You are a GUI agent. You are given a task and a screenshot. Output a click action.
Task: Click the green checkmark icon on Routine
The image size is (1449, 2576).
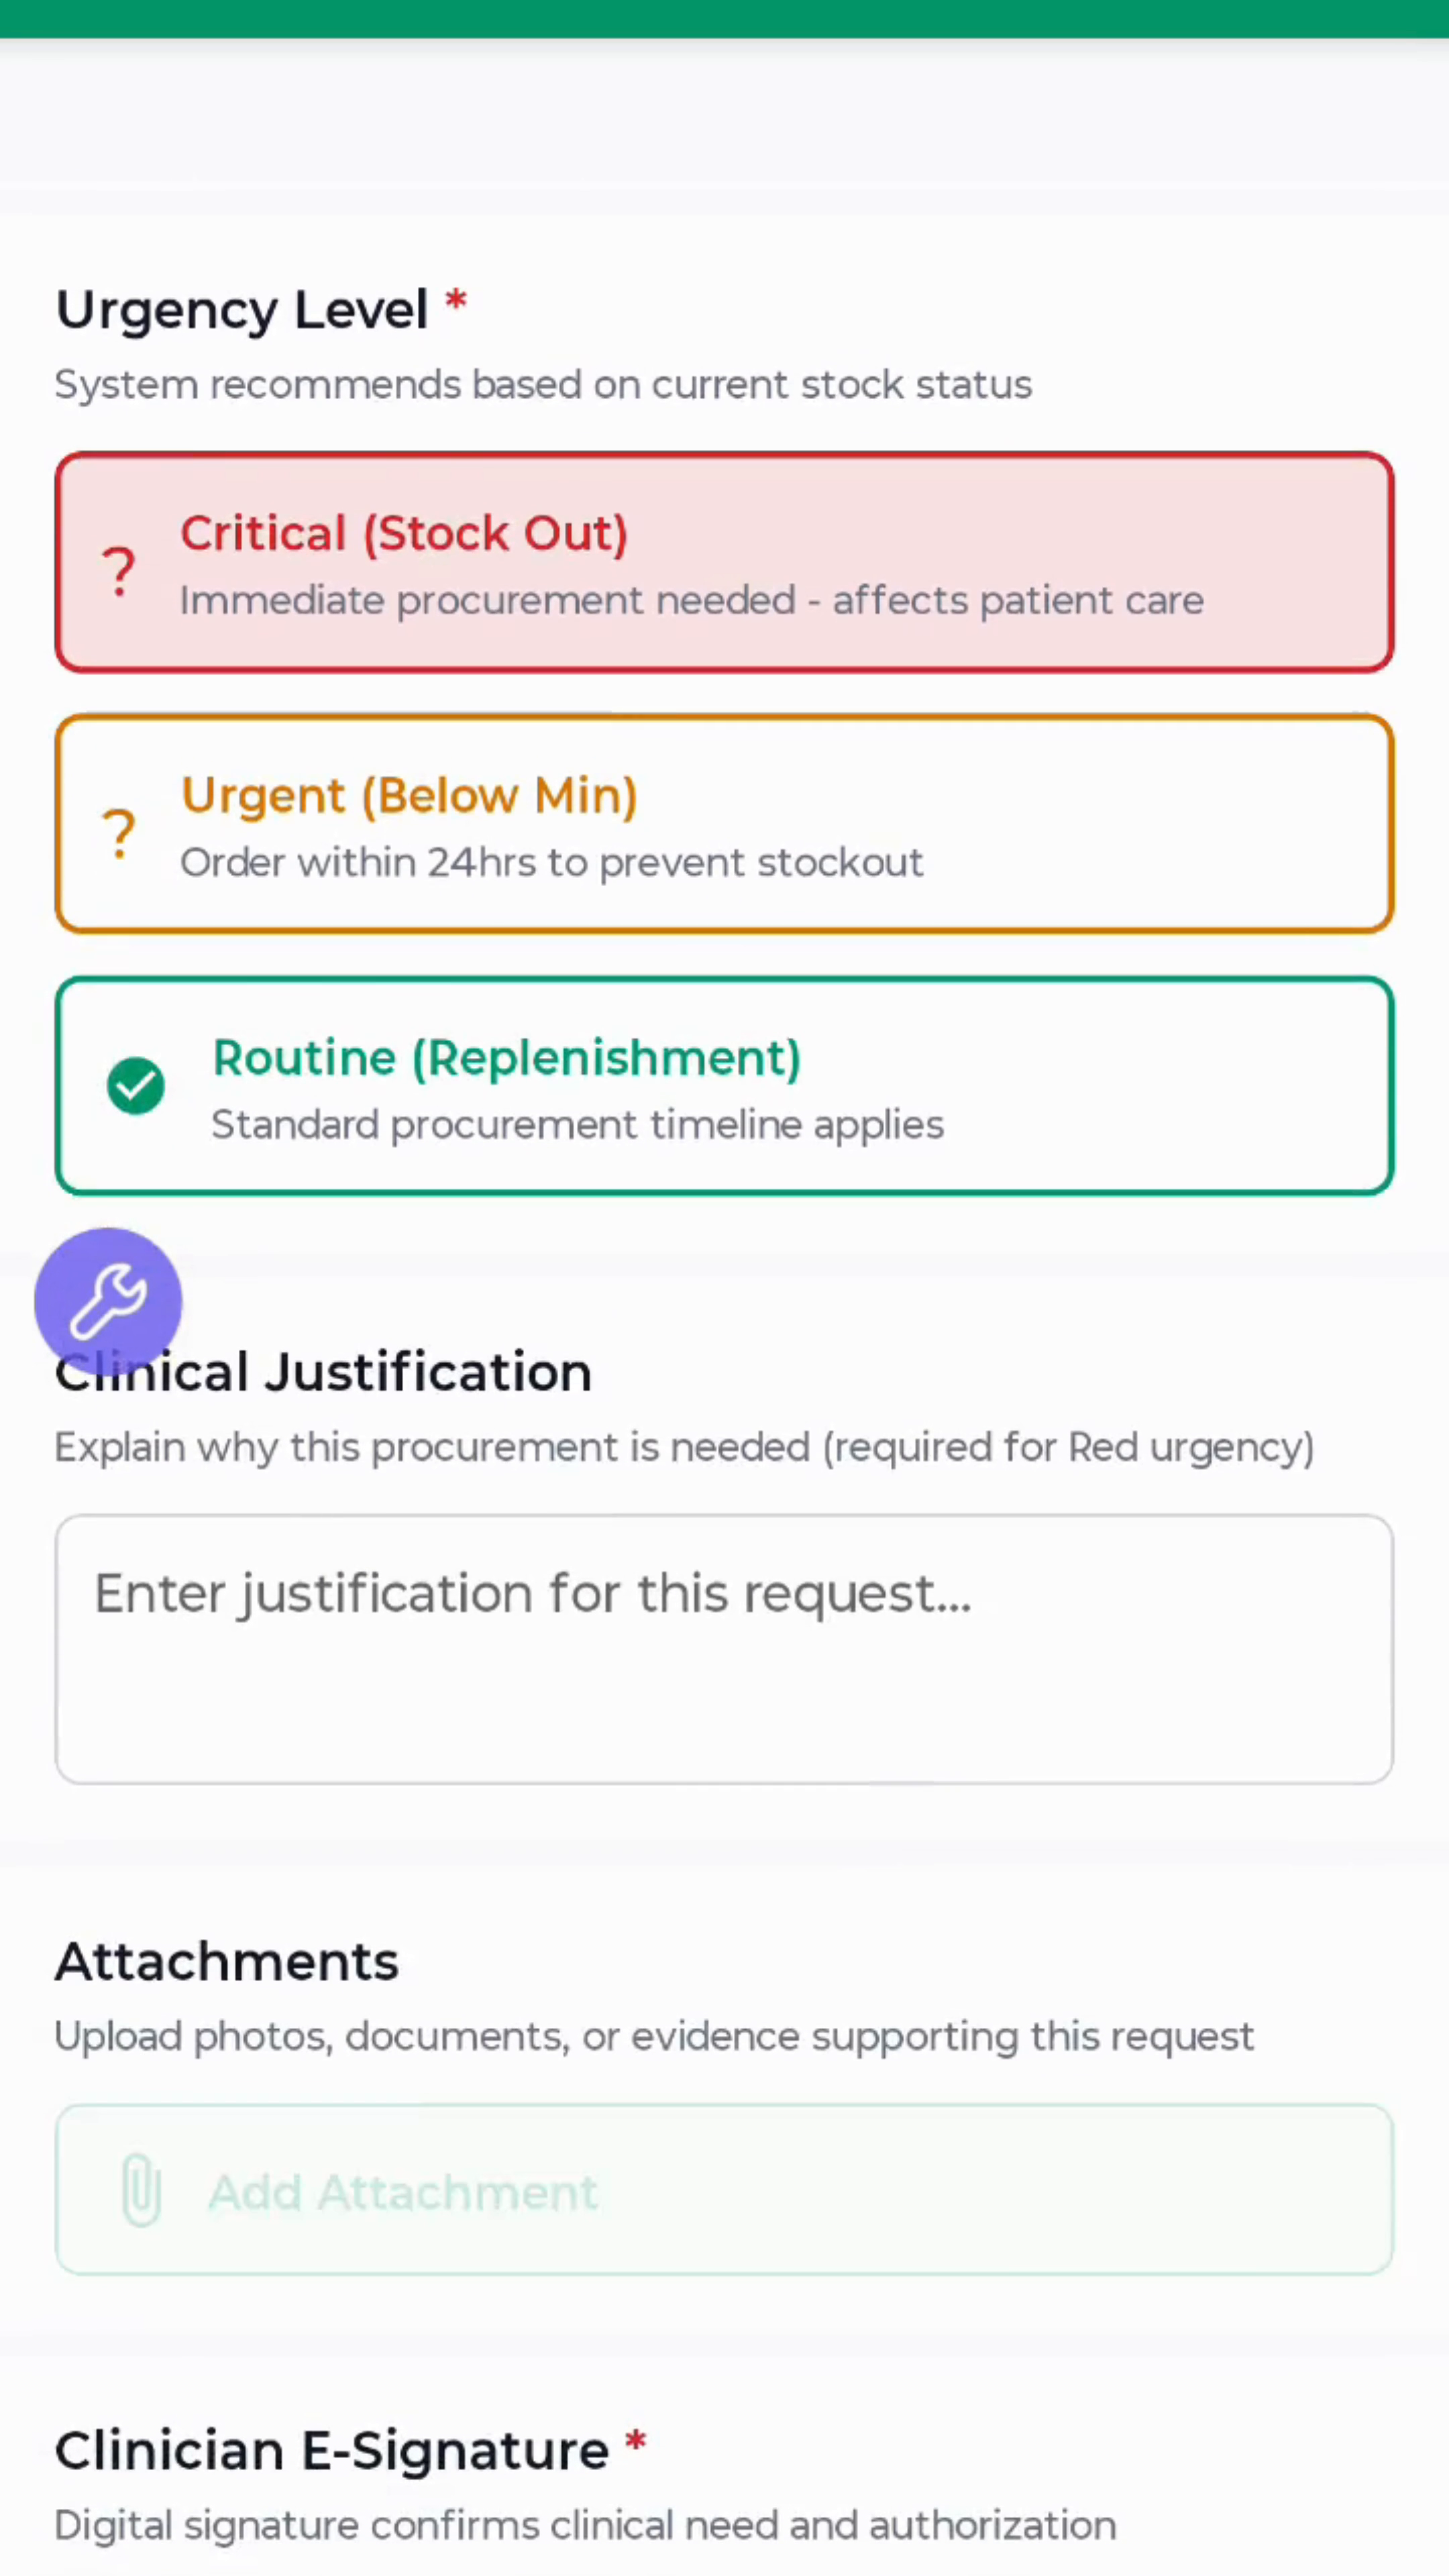click(x=136, y=1086)
